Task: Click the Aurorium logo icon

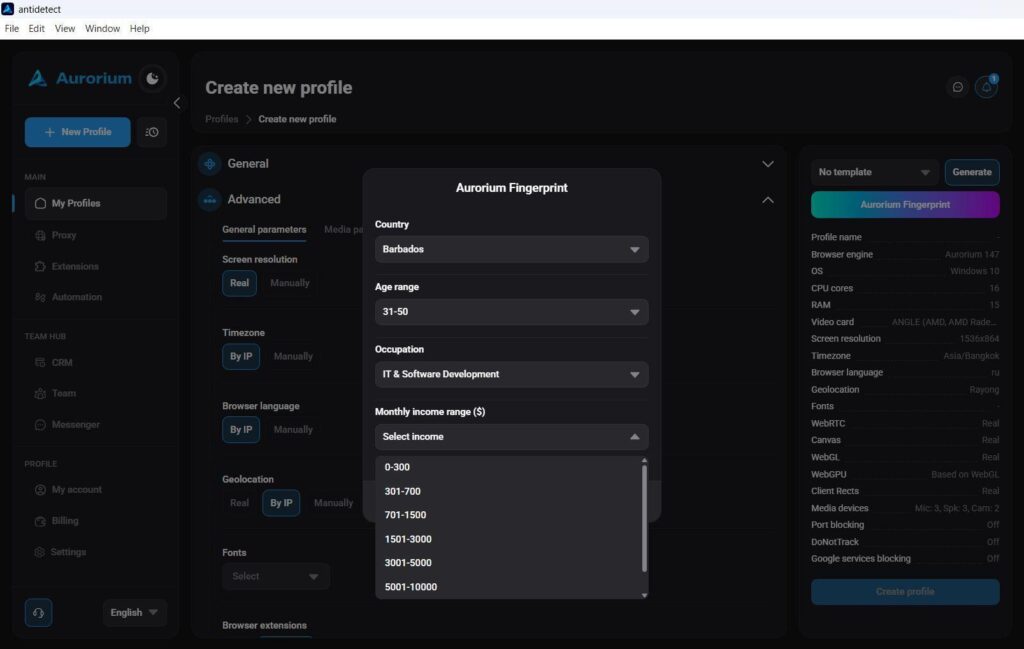Action: coord(38,78)
